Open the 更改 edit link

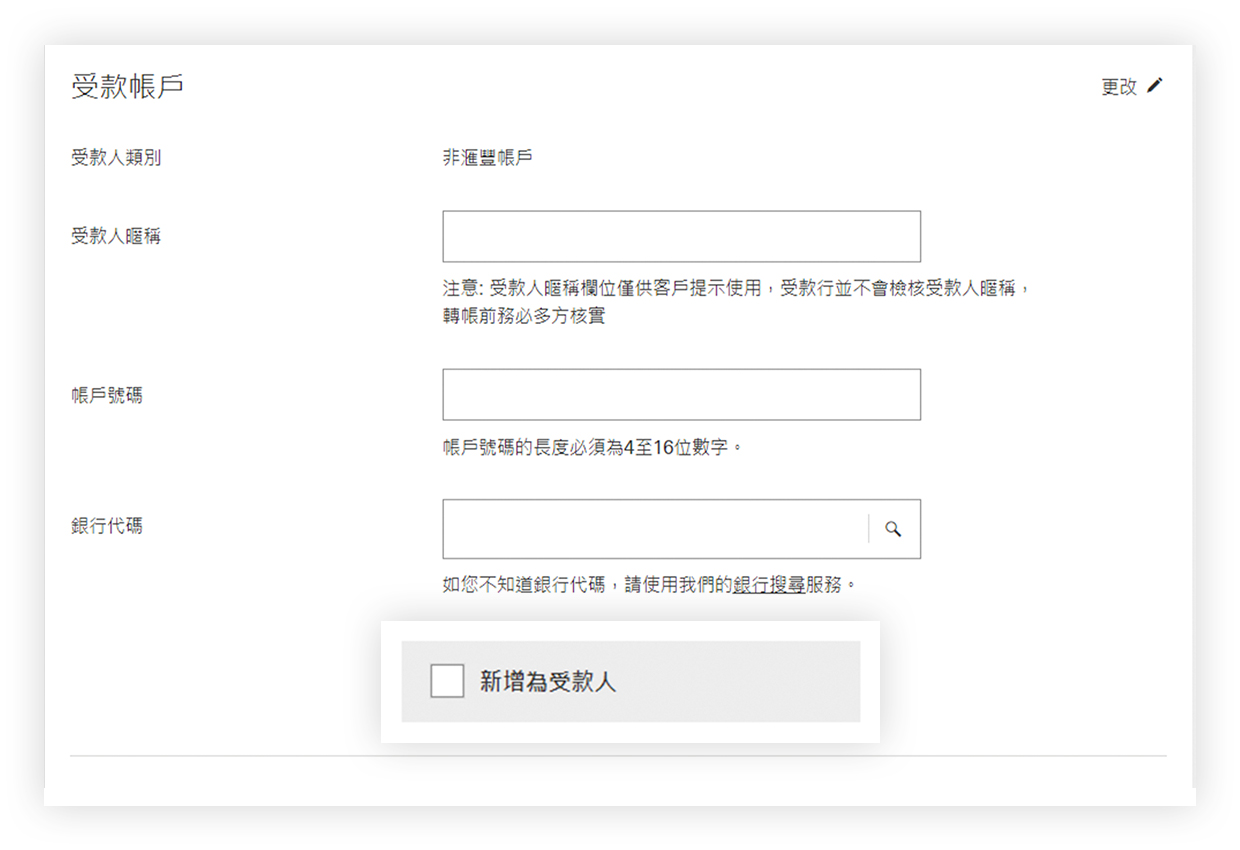(1119, 87)
